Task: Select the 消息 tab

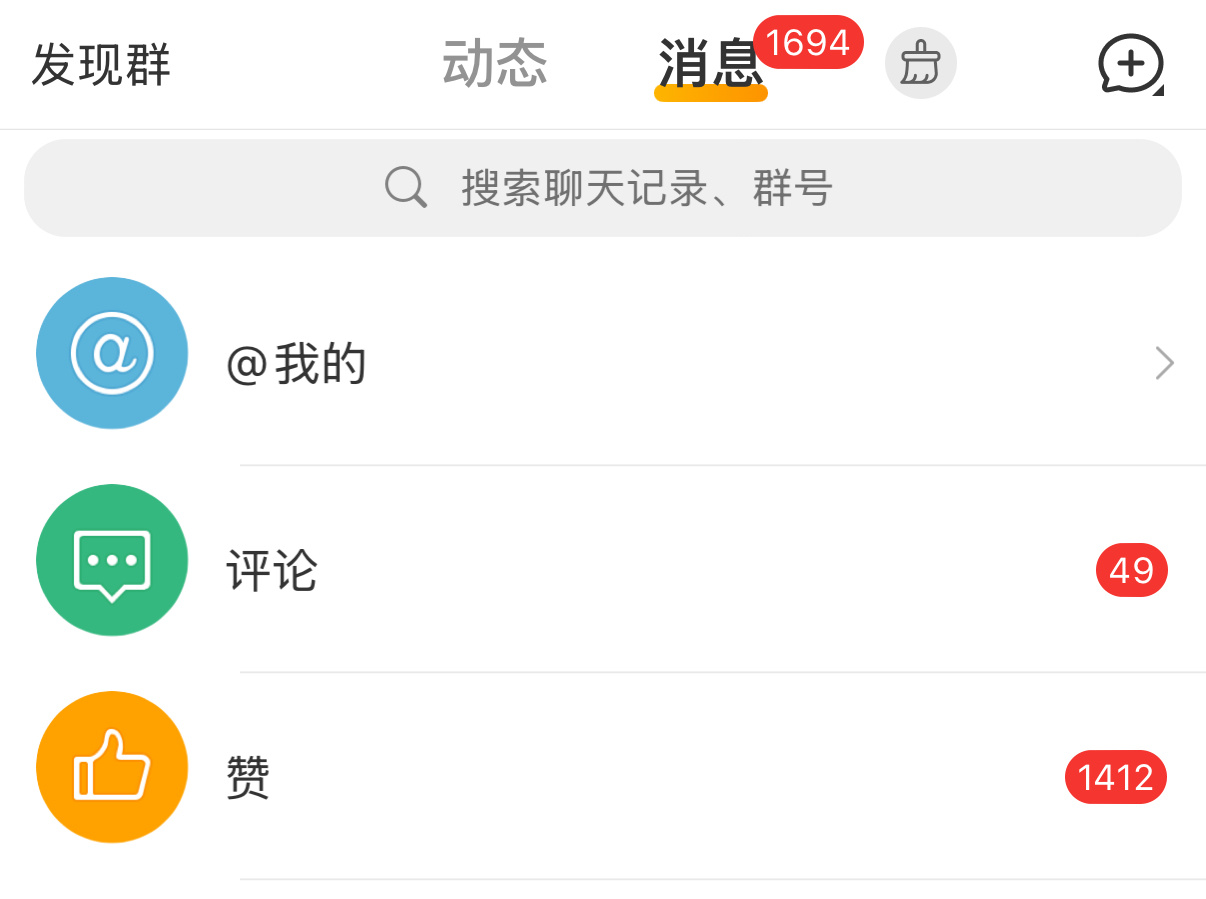Action: [x=710, y=64]
